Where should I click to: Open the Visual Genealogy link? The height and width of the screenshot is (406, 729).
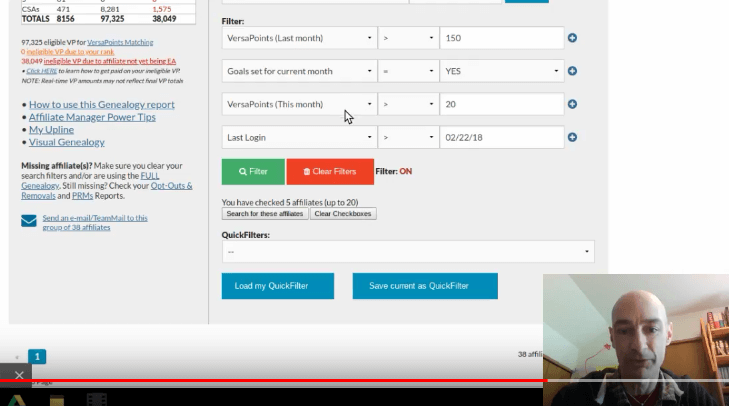pos(67,142)
